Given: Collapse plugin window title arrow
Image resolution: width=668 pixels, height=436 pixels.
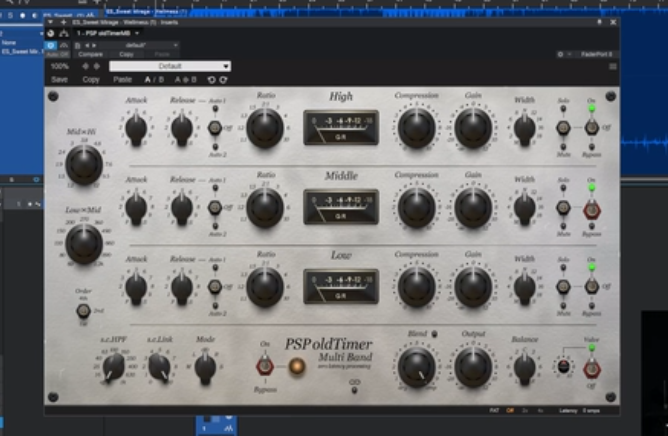Looking at the screenshot, I should [x=50, y=22].
